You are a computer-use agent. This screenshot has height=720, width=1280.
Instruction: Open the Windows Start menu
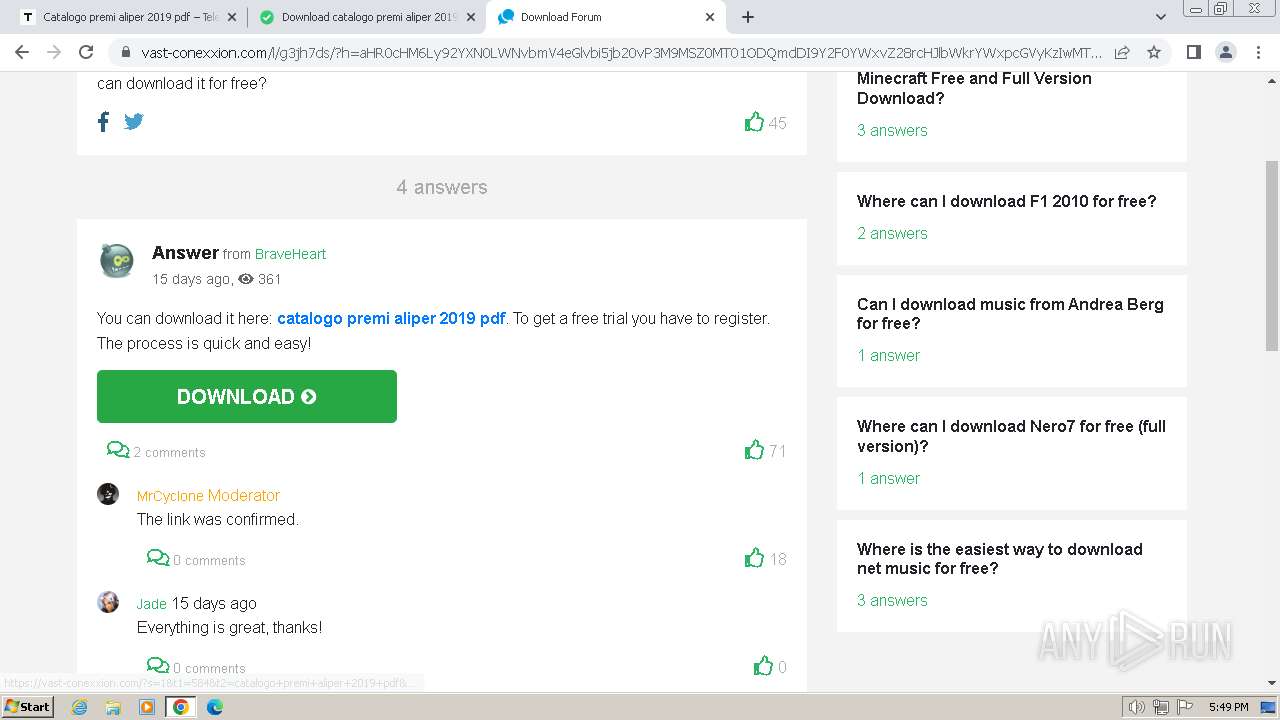tap(28, 706)
